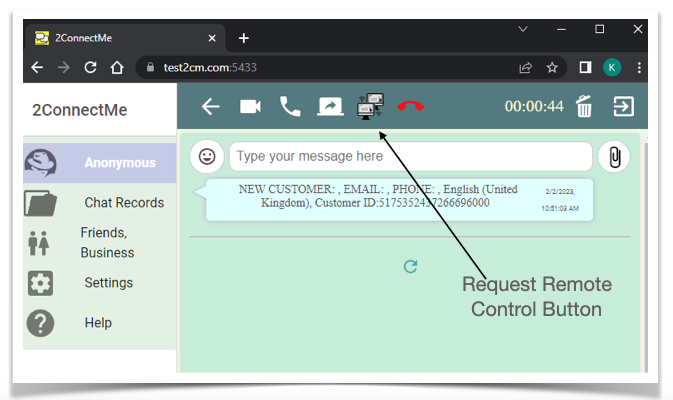Viewport: 673px width, 400px height.
Task: Click the 00:00:44 call timer
Action: click(534, 106)
